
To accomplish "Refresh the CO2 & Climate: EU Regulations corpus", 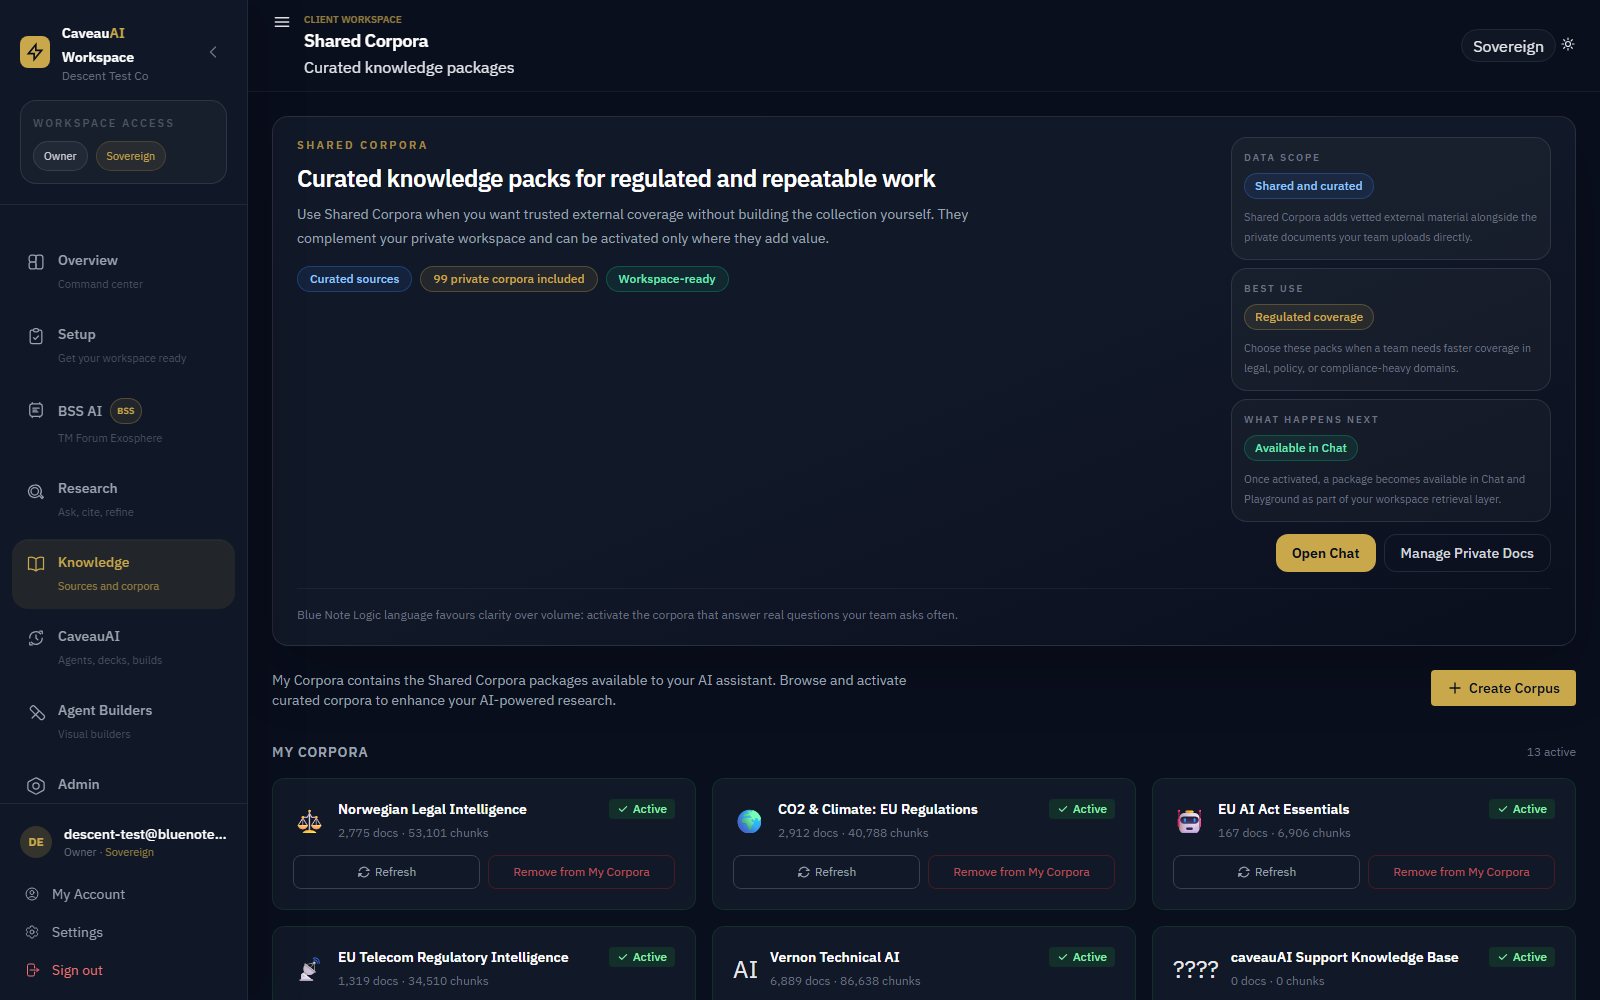I will [x=826, y=872].
